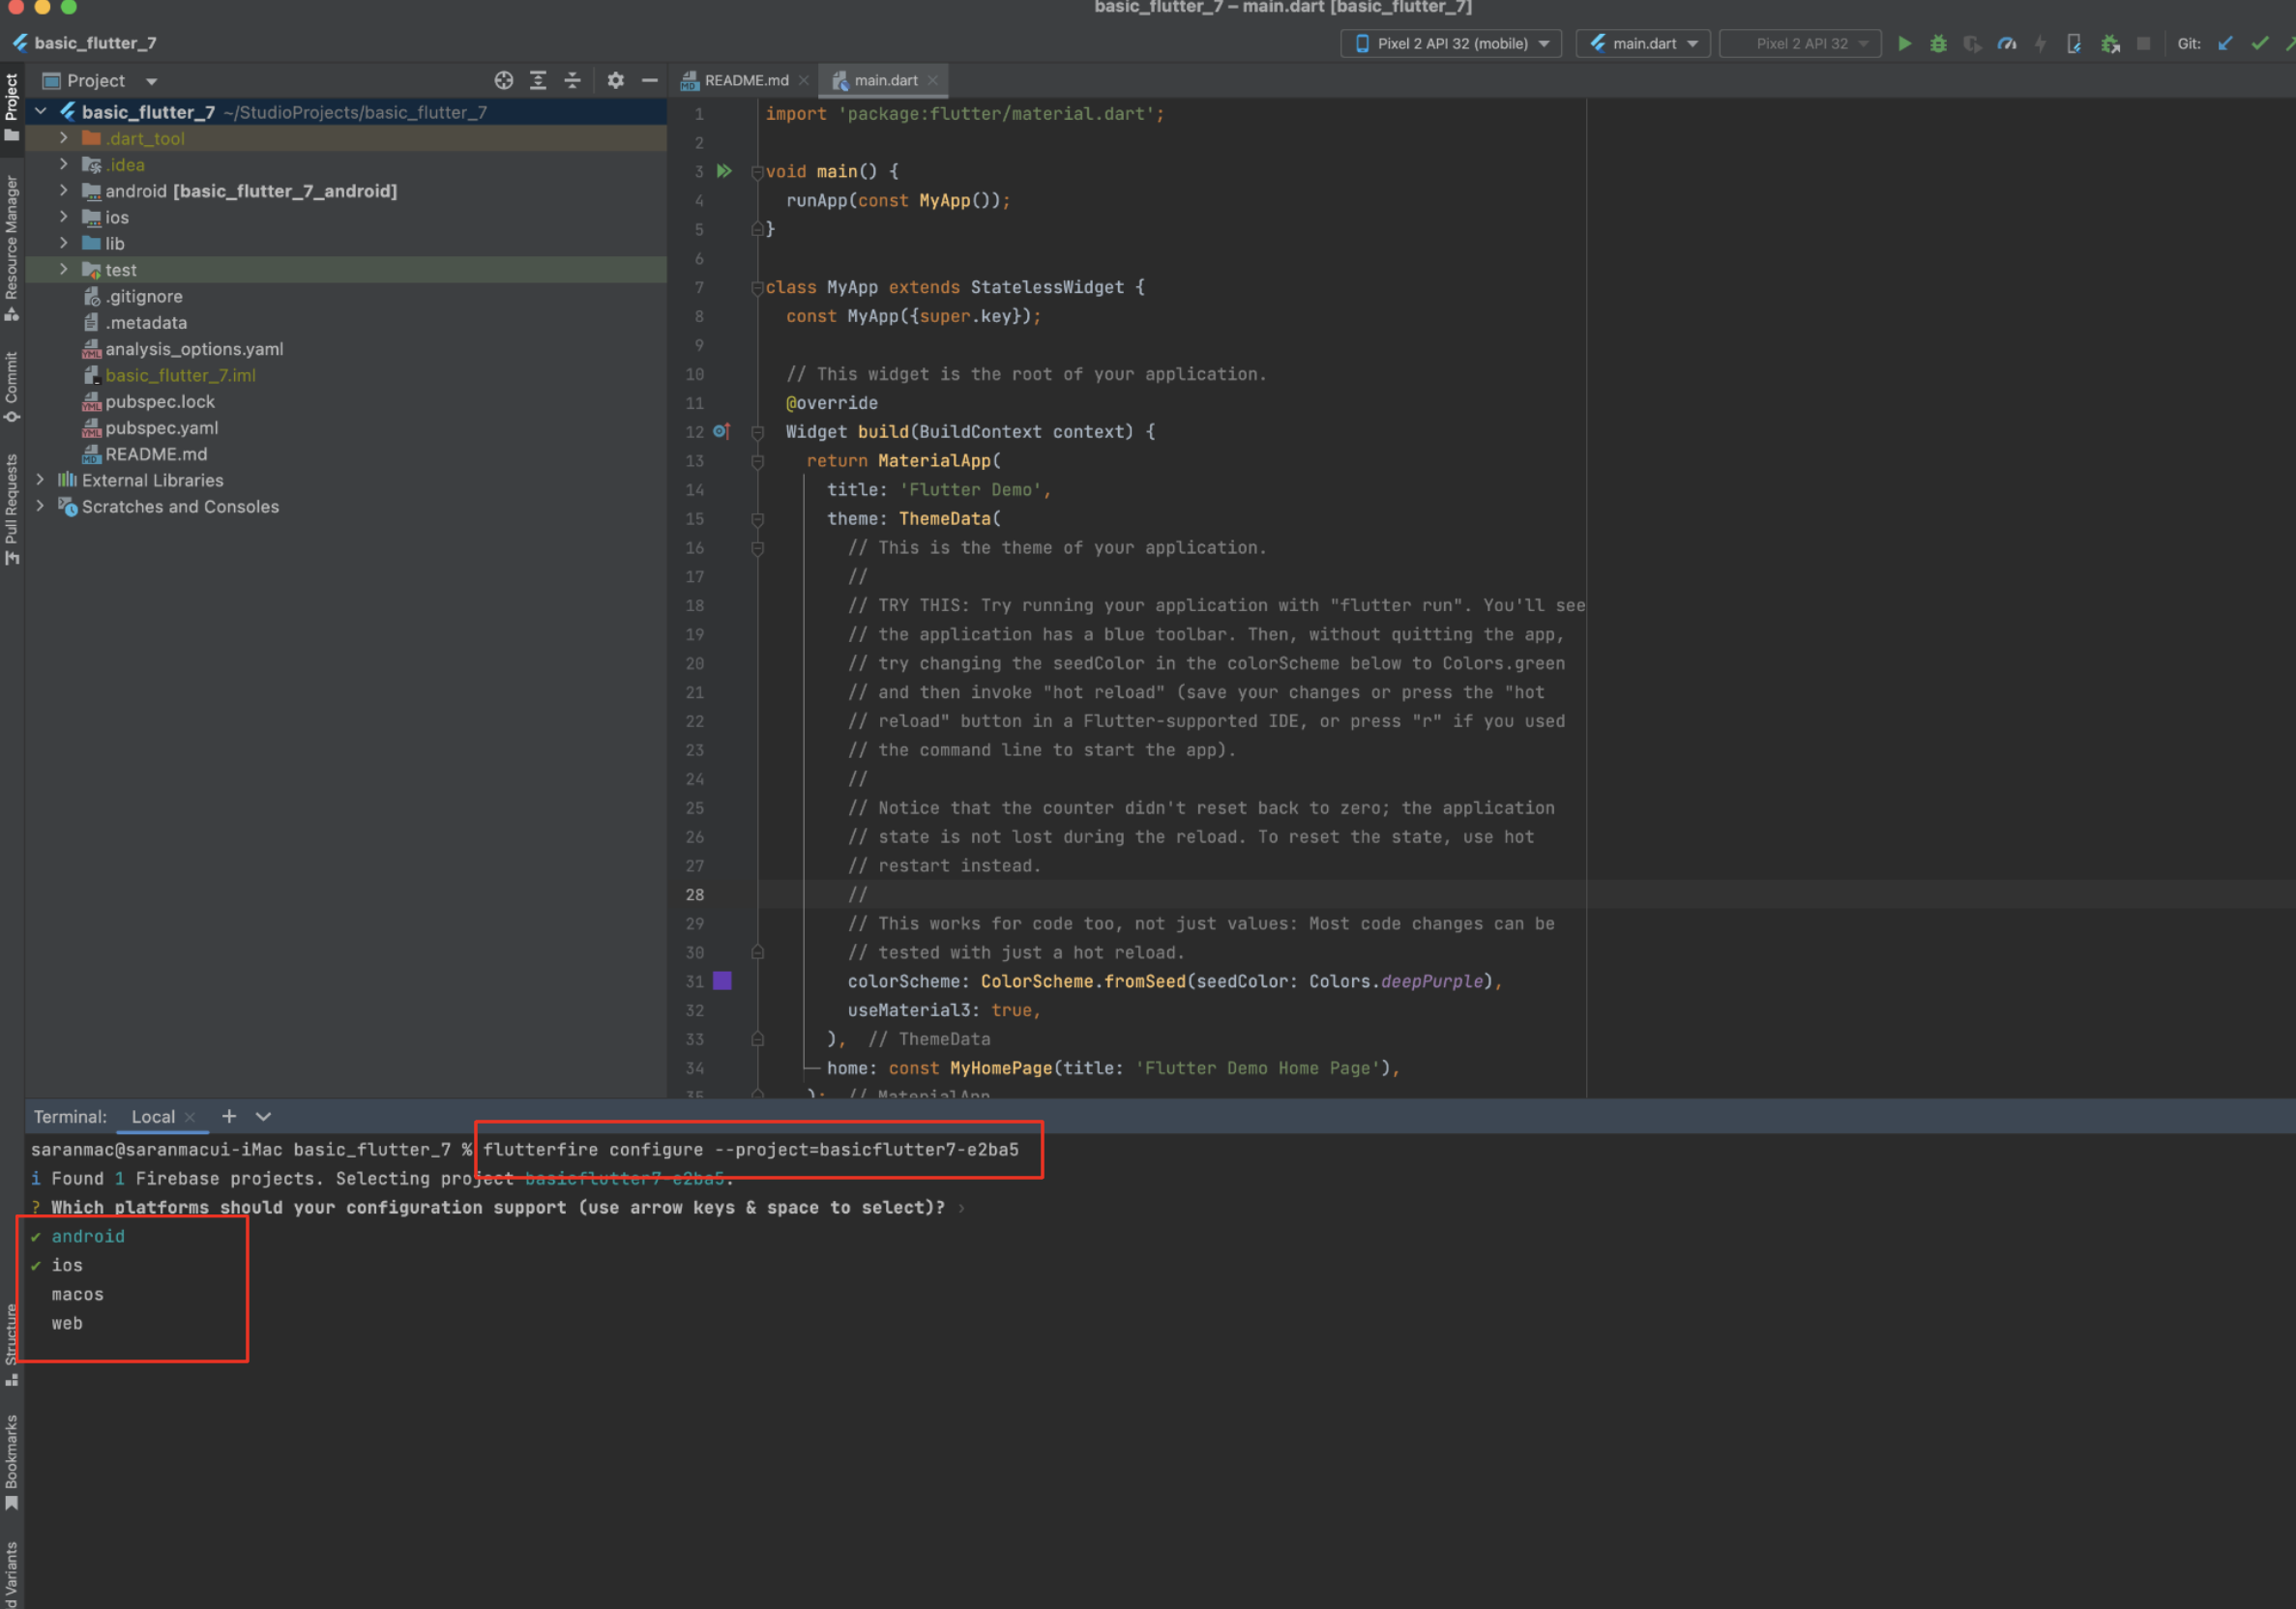Screen dimensions: 2296x1609
Task: Click the purple color swatch in gutter
Action: [x=722, y=981]
